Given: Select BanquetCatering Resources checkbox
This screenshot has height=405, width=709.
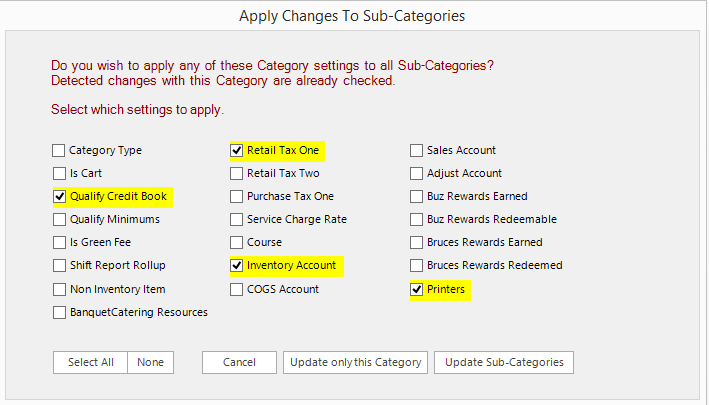Looking at the screenshot, I should pos(59,313).
